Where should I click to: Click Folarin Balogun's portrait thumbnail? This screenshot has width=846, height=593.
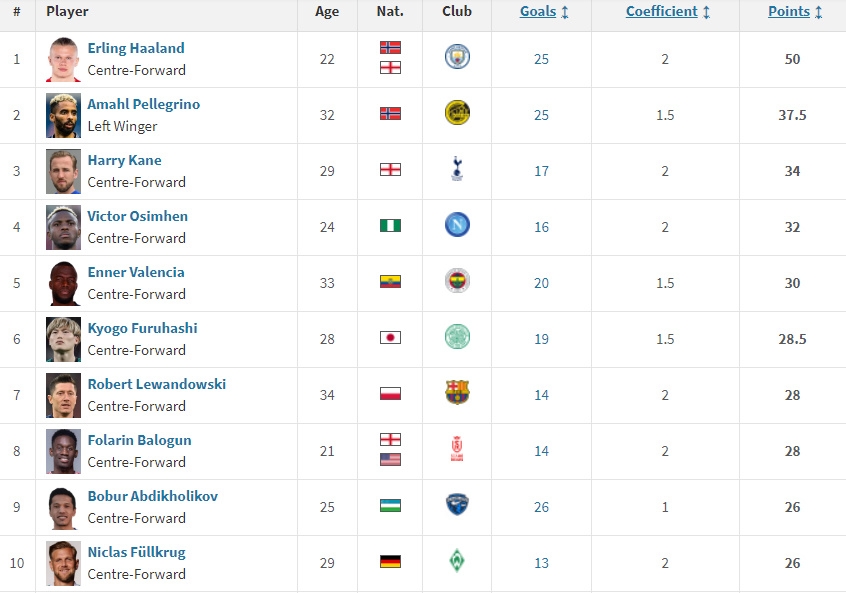[x=63, y=452]
